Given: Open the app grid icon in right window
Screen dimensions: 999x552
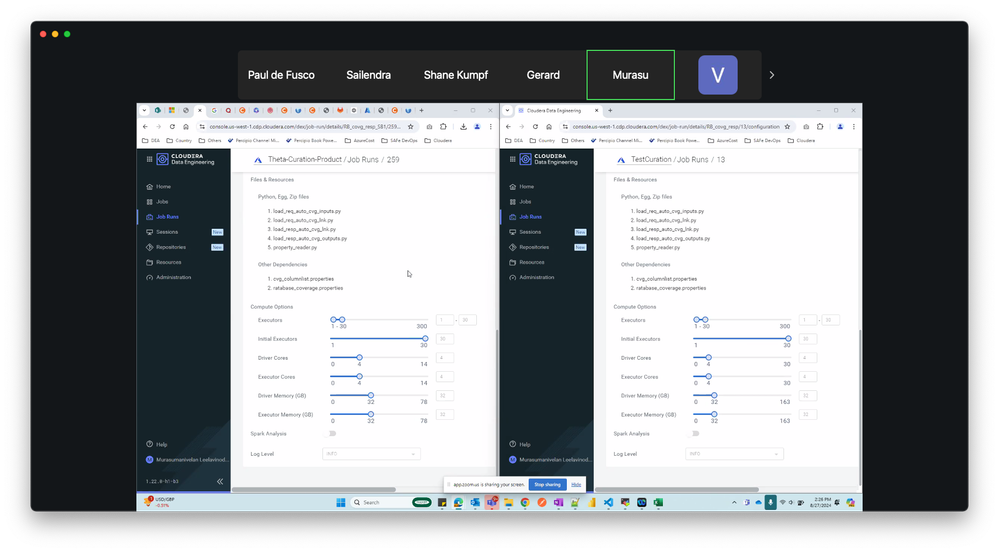Looking at the screenshot, I should click(x=513, y=159).
